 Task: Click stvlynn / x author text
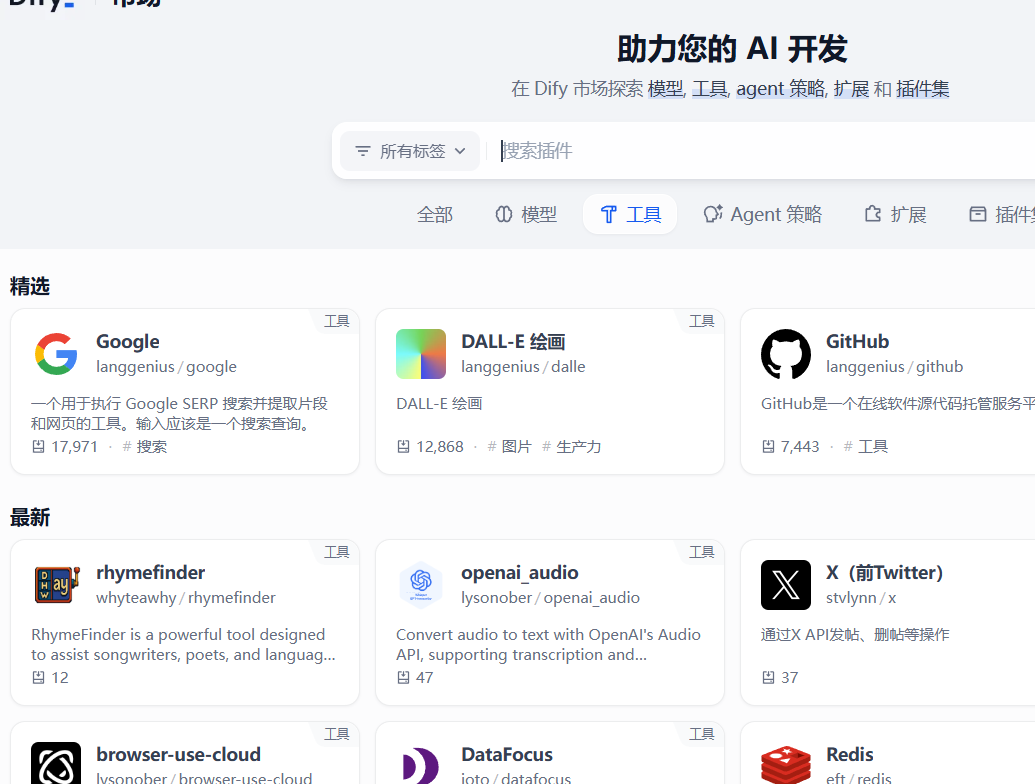click(861, 598)
